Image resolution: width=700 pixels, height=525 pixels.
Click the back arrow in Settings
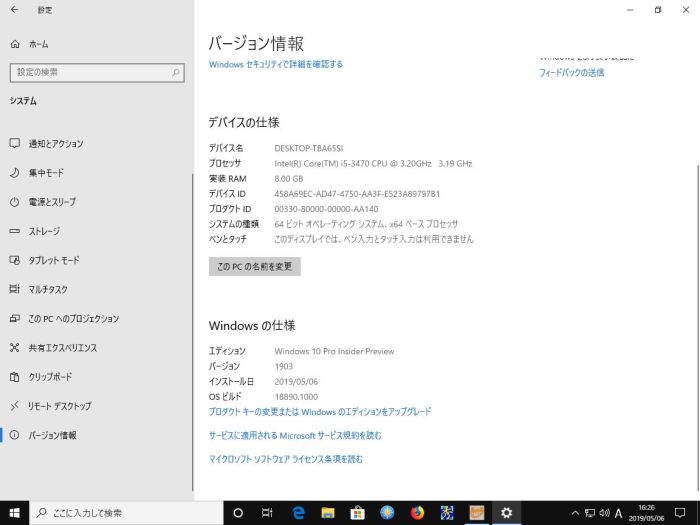pyautogui.click(x=14, y=10)
